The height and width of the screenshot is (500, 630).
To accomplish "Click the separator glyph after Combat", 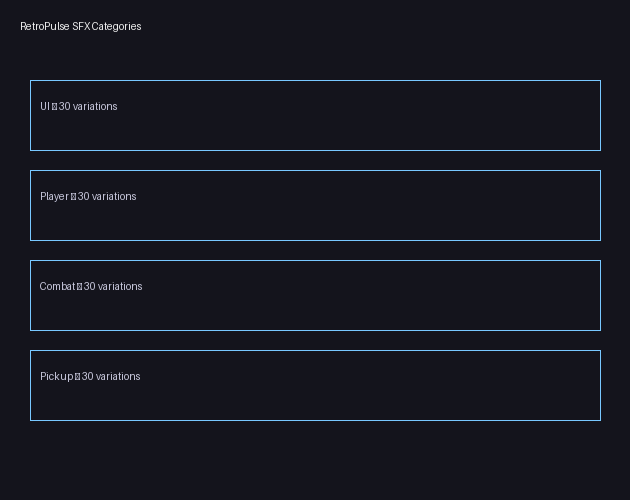I will tap(79, 287).
